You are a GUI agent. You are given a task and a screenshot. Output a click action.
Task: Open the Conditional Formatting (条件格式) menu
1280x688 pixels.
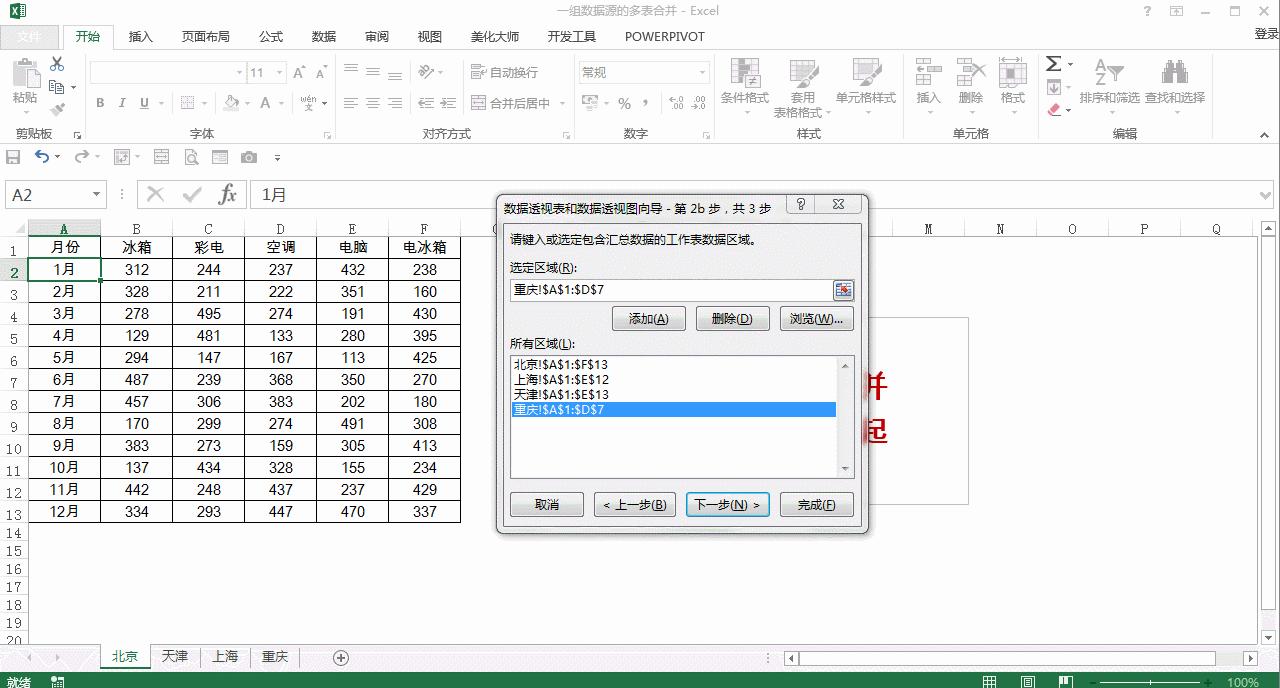(x=745, y=87)
